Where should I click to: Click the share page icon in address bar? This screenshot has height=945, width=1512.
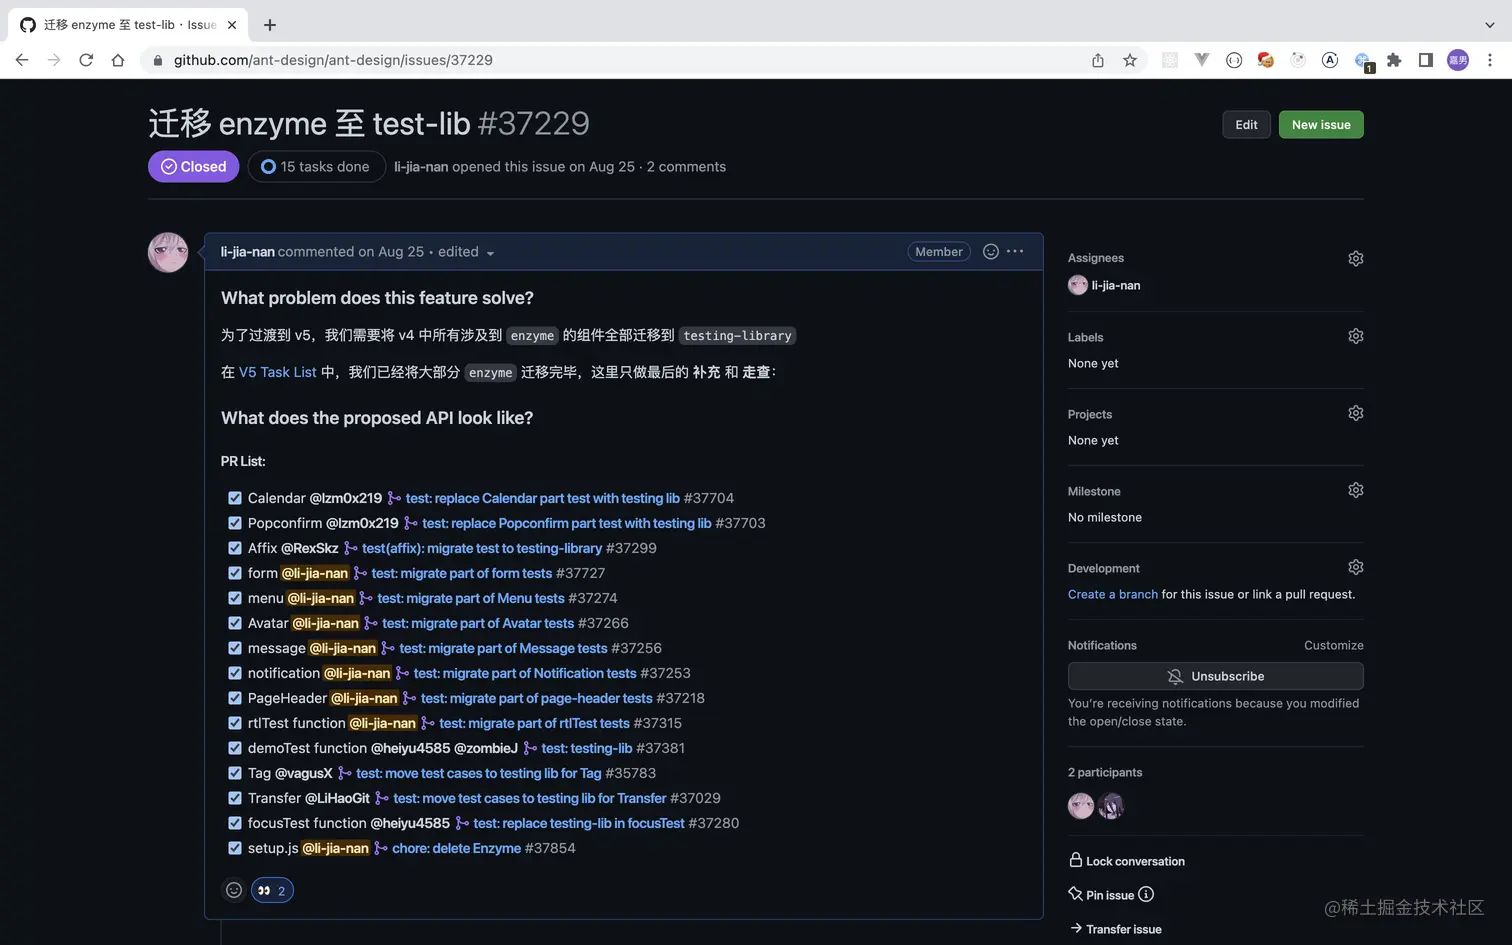(1098, 60)
